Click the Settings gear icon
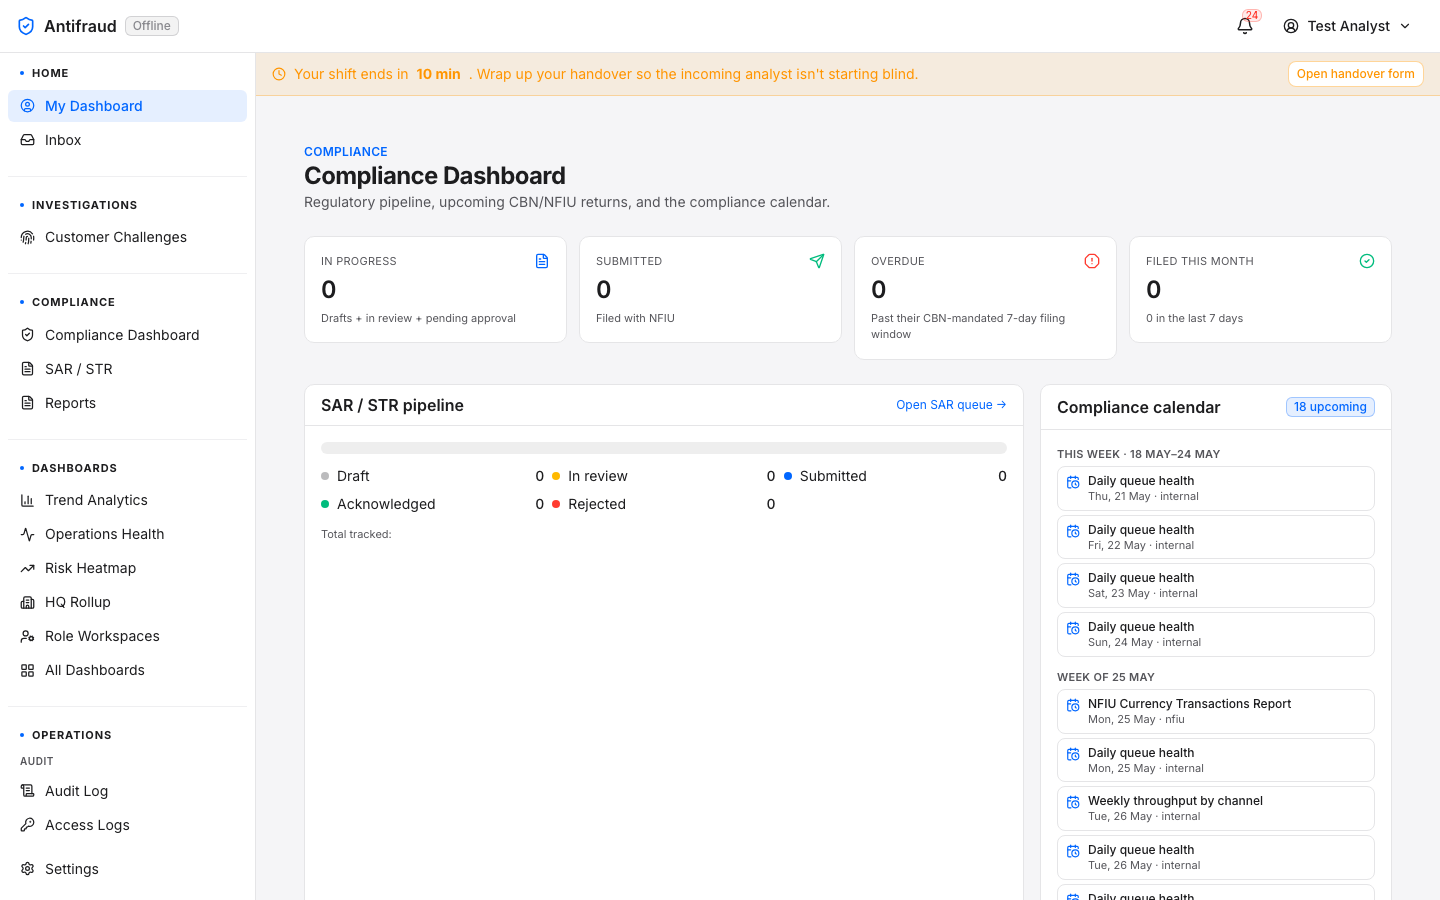1440x900 pixels. click(28, 869)
